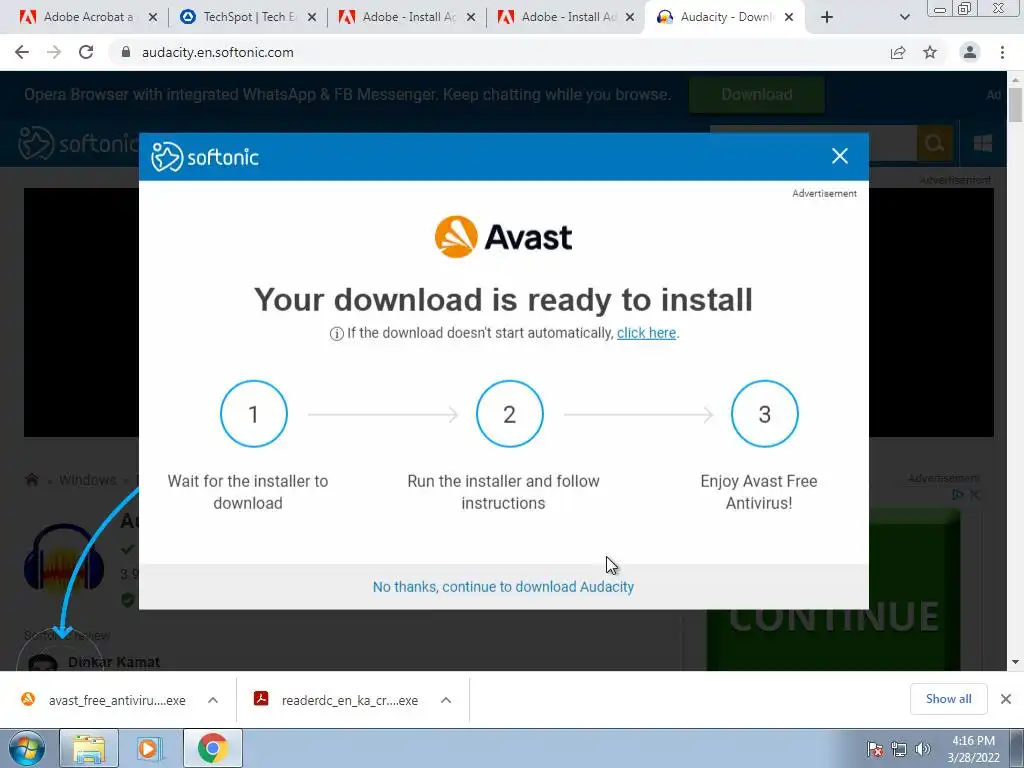Reload the Softonic page
This screenshot has width=1024, height=768.
click(86, 52)
